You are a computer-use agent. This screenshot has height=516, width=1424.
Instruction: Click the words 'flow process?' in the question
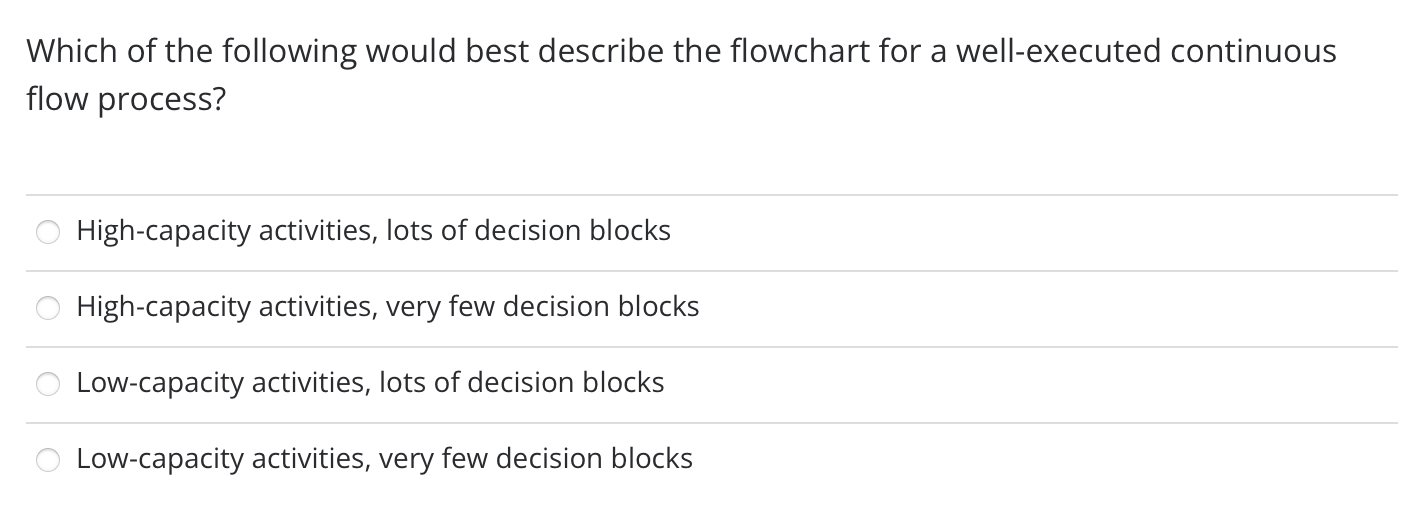point(125,102)
